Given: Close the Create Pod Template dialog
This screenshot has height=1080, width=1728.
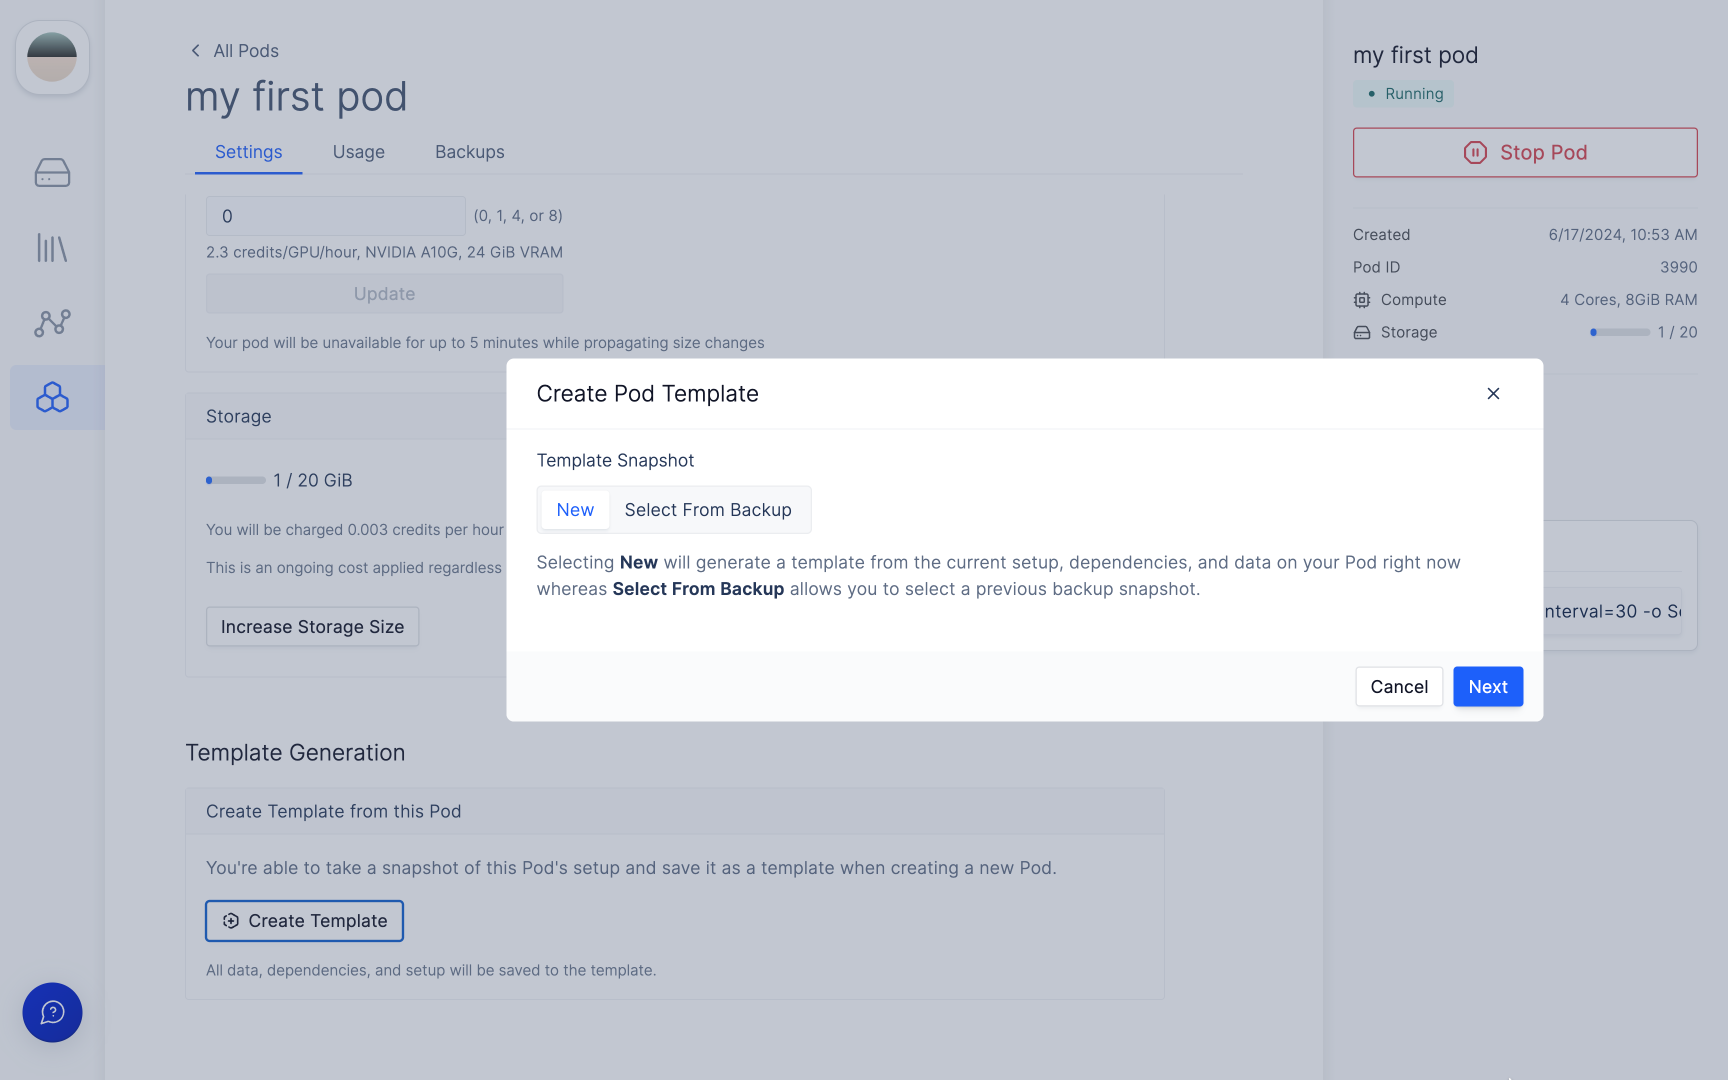Looking at the screenshot, I should pos(1493,393).
